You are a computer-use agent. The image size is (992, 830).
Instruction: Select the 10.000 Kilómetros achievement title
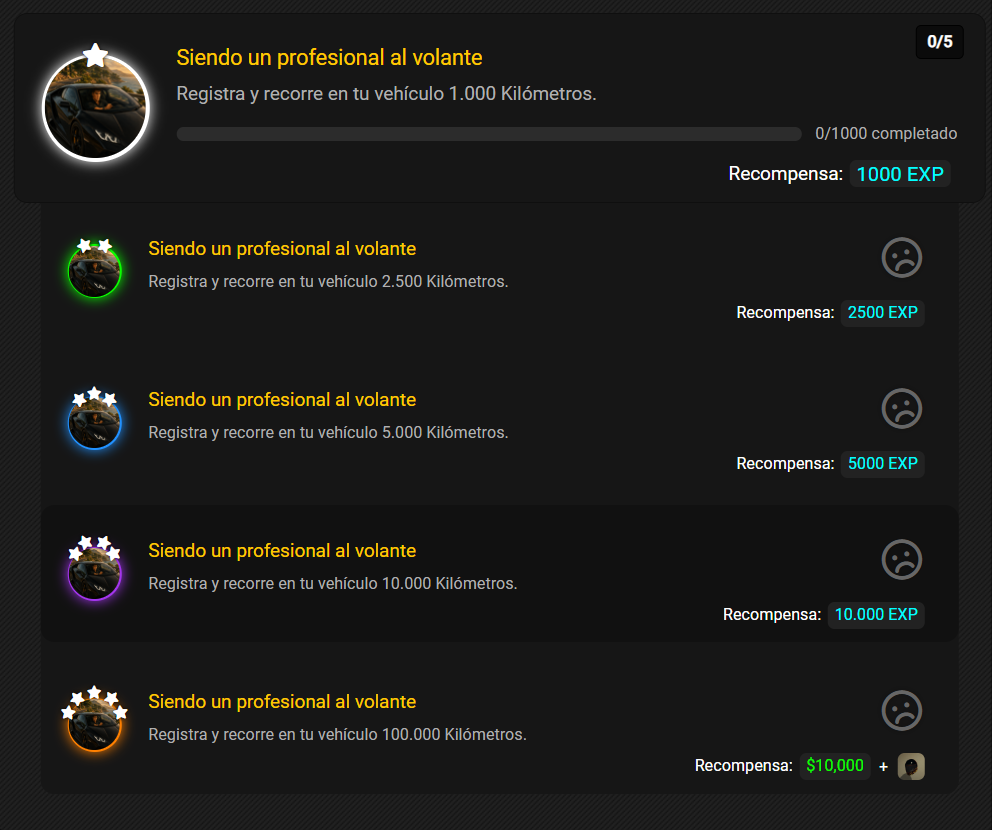tap(282, 550)
